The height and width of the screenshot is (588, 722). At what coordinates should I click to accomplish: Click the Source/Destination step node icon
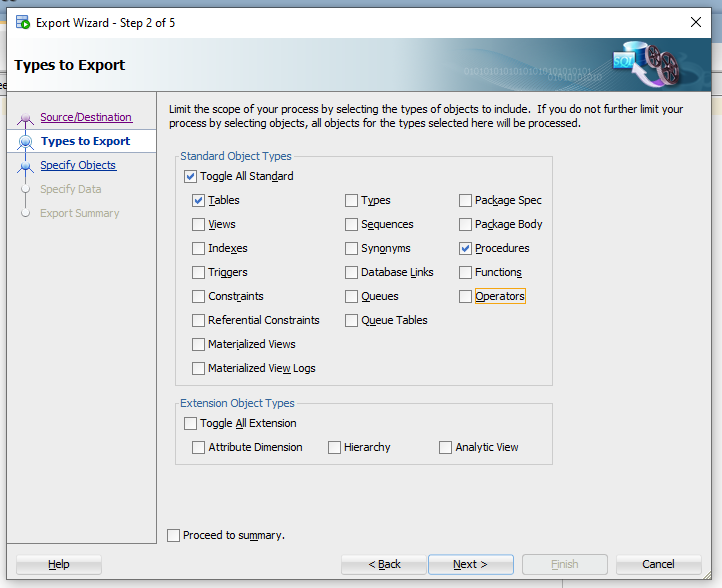coord(26,119)
